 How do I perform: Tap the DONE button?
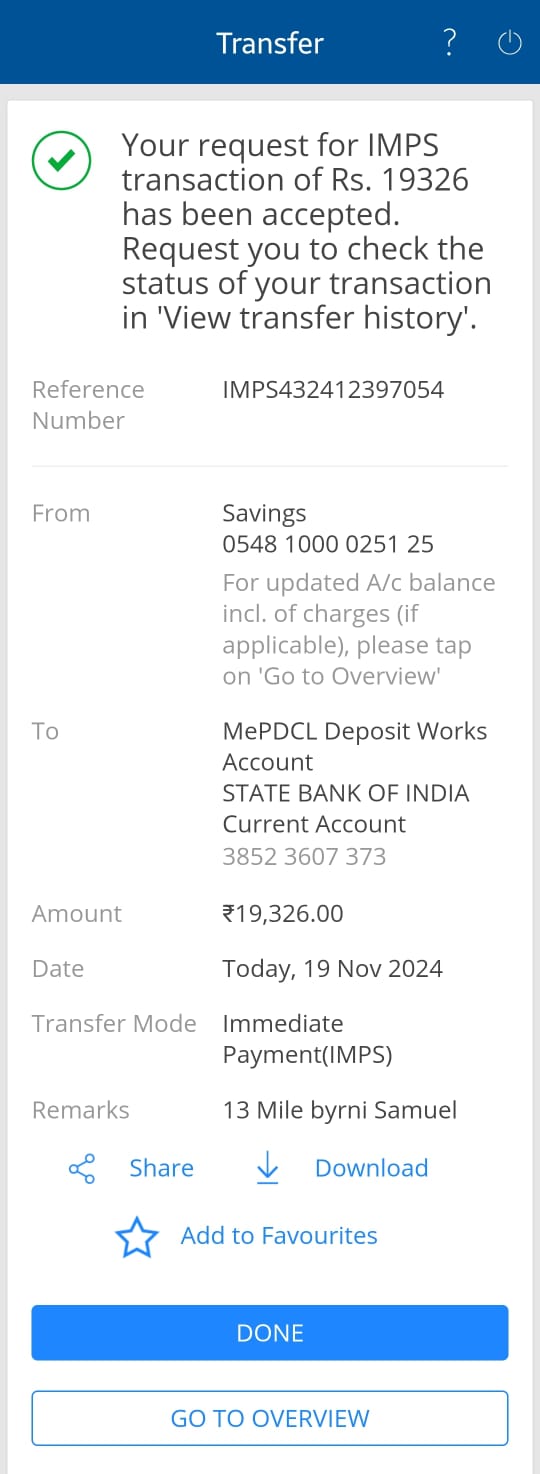[x=270, y=1333]
